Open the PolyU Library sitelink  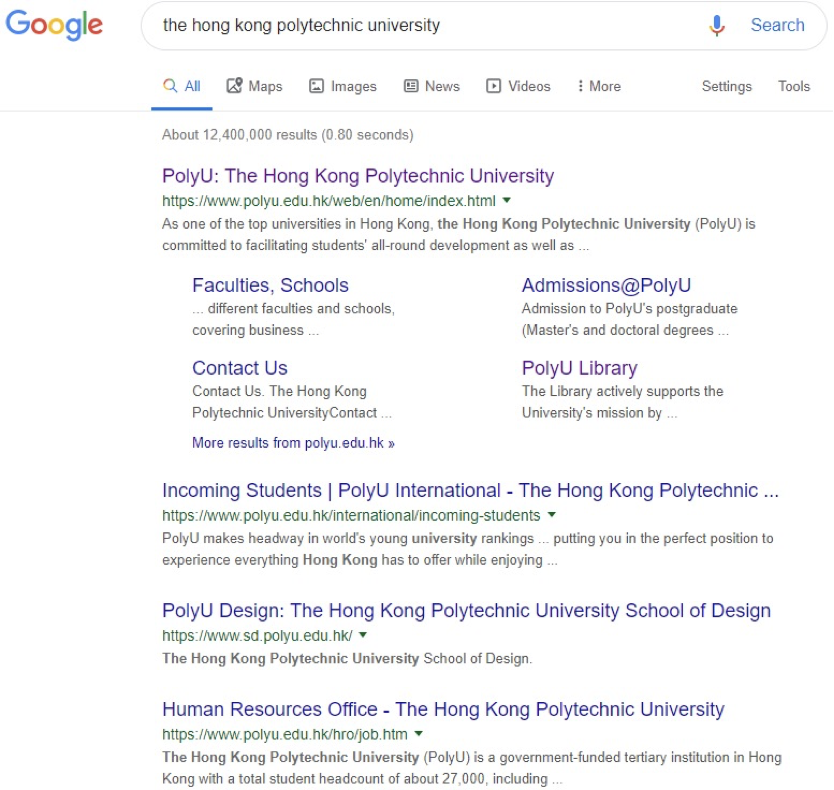(579, 368)
